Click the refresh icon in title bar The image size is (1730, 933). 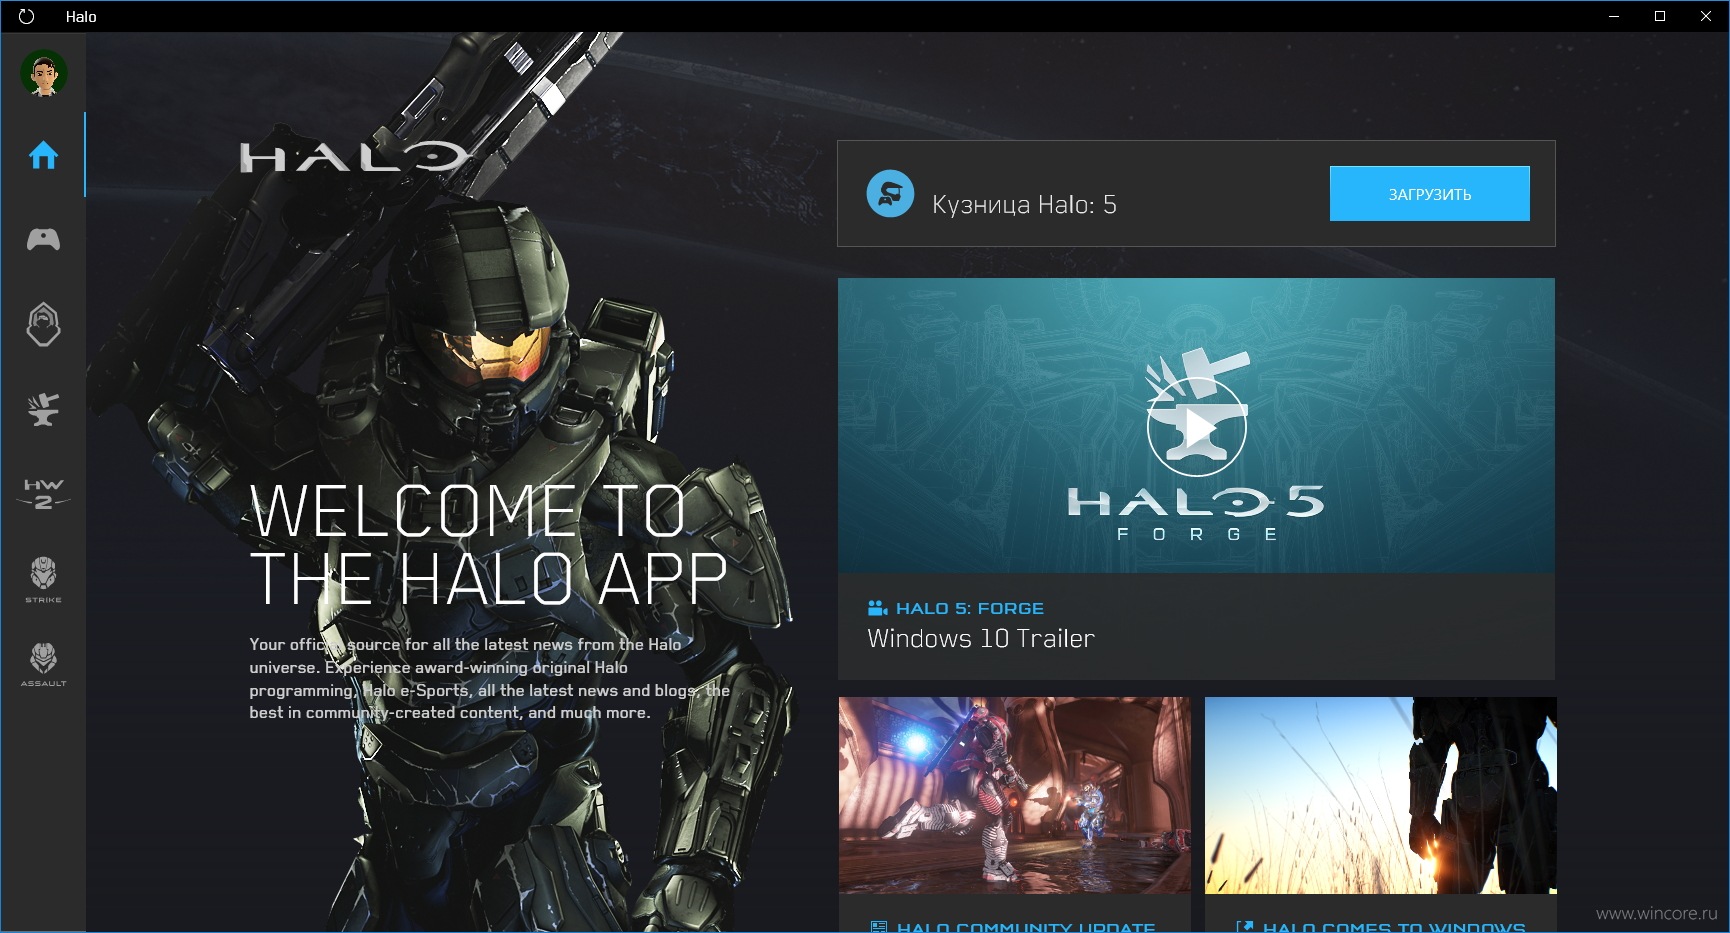27,16
